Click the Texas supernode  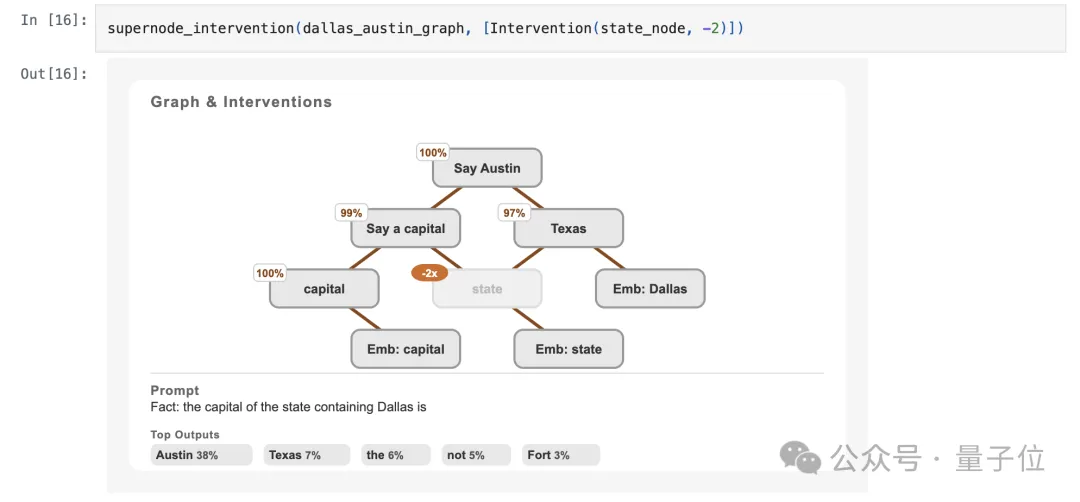click(x=568, y=228)
